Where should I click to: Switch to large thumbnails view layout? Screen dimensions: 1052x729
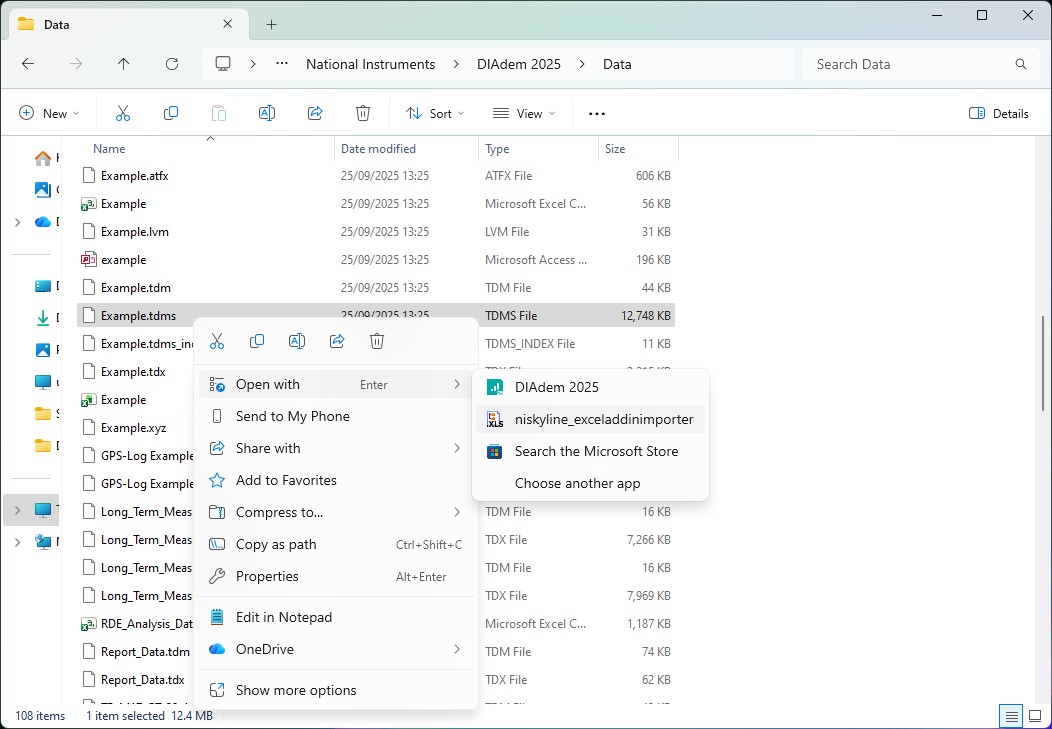1034,716
